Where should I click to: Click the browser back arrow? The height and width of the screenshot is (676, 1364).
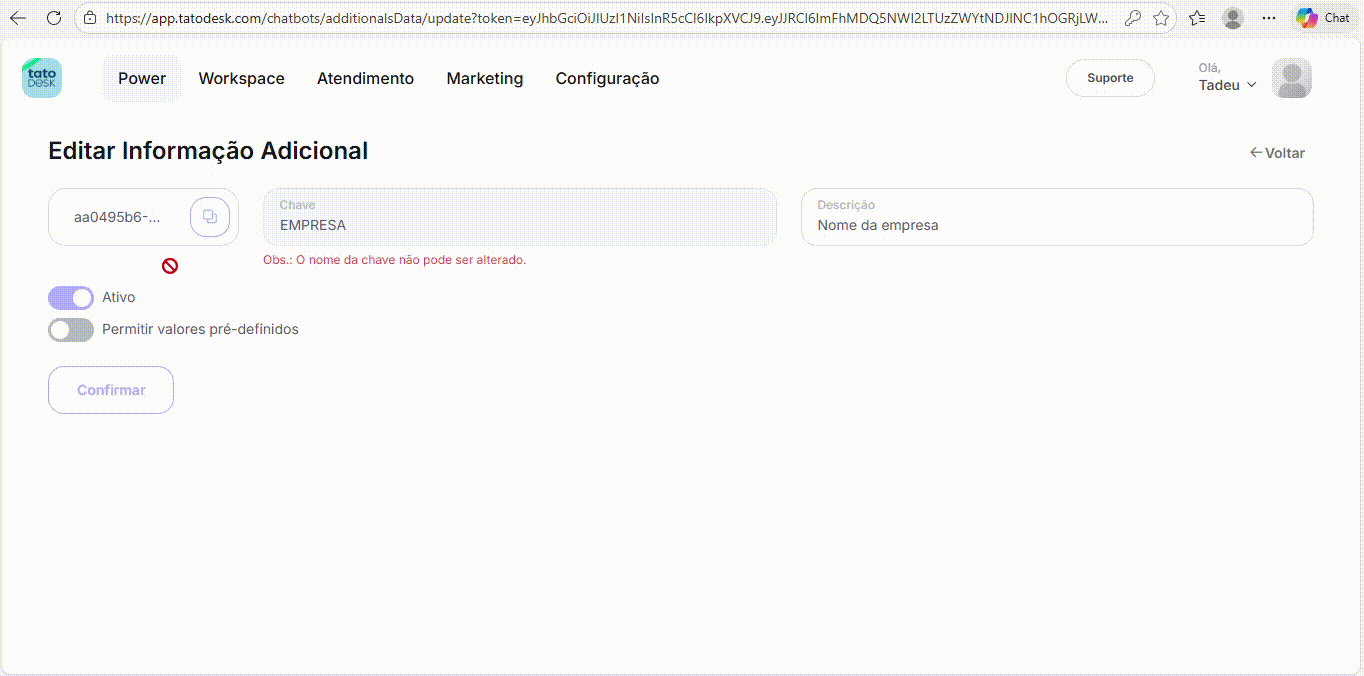tap(18, 18)
